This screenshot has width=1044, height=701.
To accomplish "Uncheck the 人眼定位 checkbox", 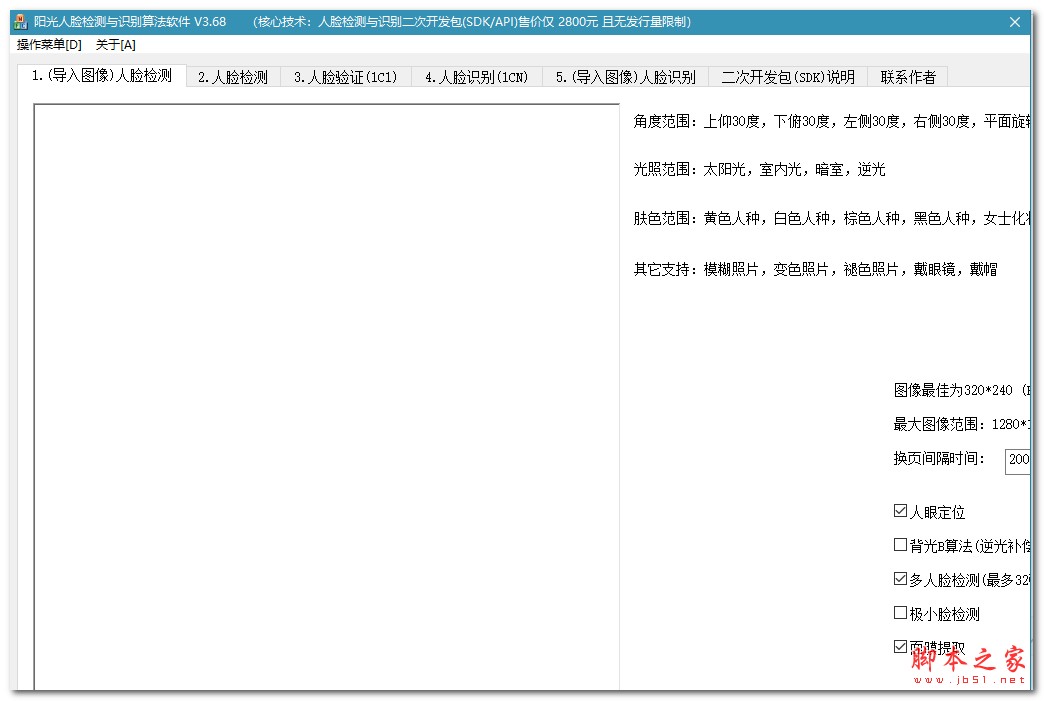I will point(900,512).
